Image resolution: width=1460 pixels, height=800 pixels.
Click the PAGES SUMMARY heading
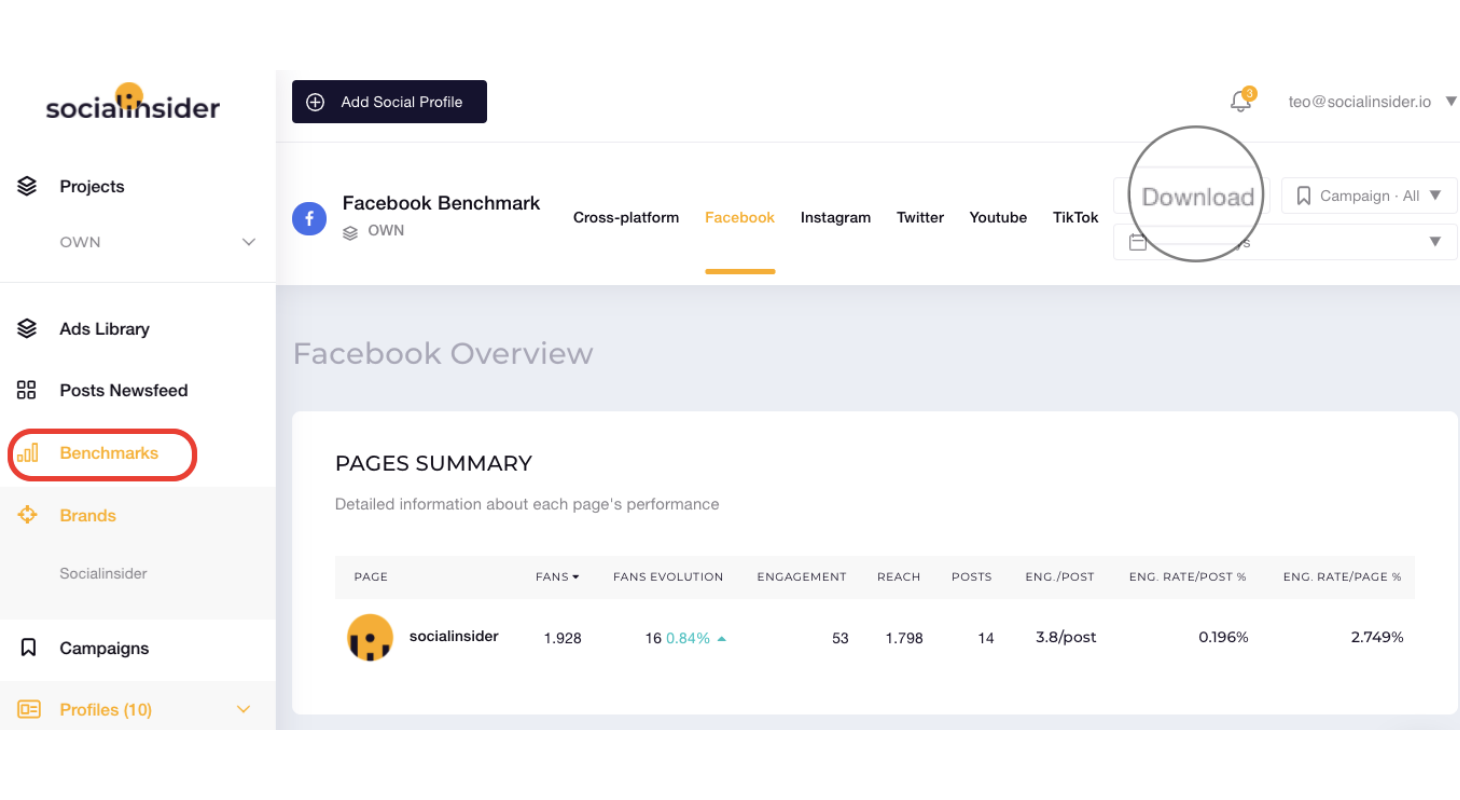(434, 463)
